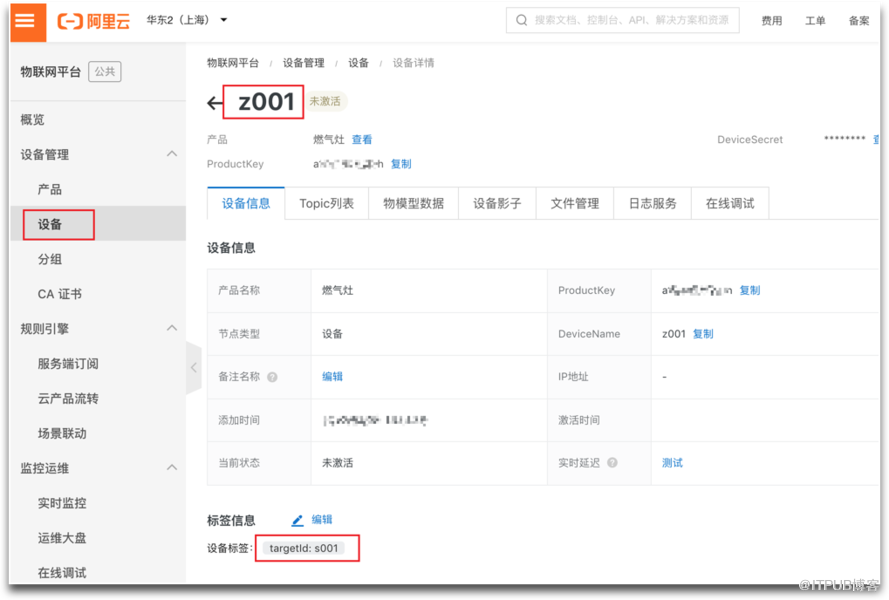Image resolution: width=889 pixels, height=600 pixels.
Task: Open the 设备影子 tab
Action: click(497, 203)
